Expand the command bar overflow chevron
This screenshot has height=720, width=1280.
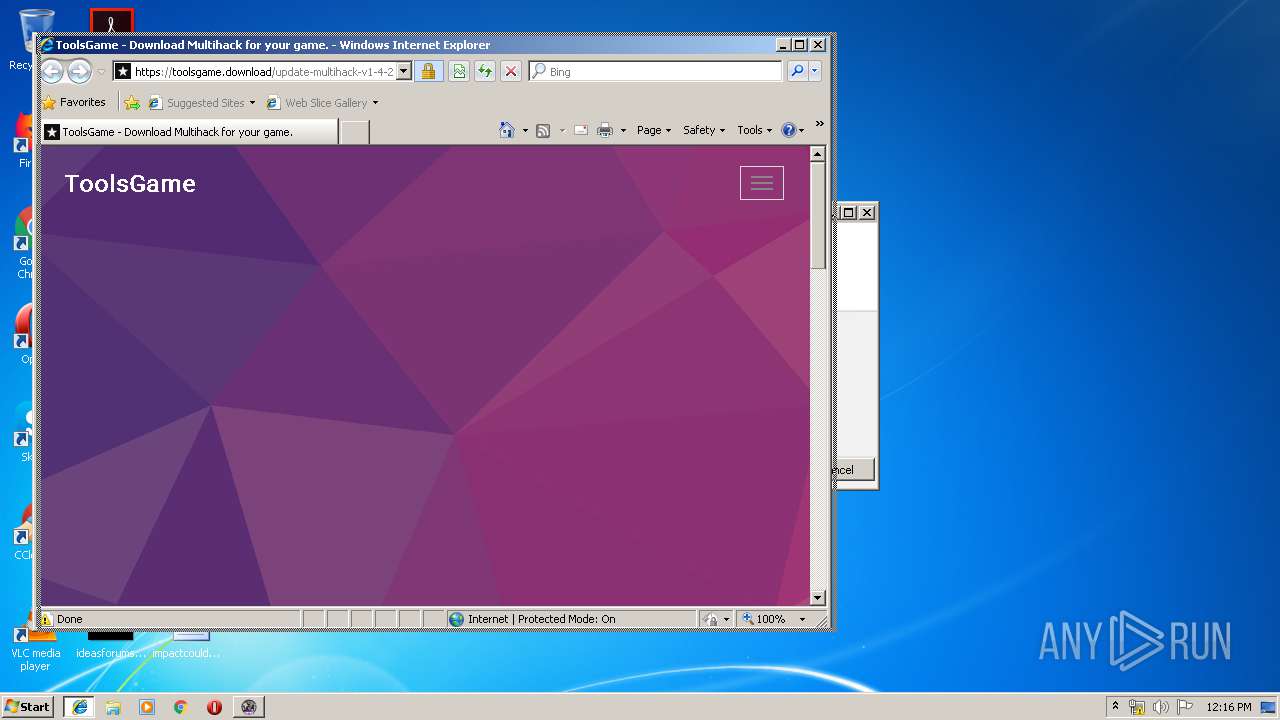[820, 125]
